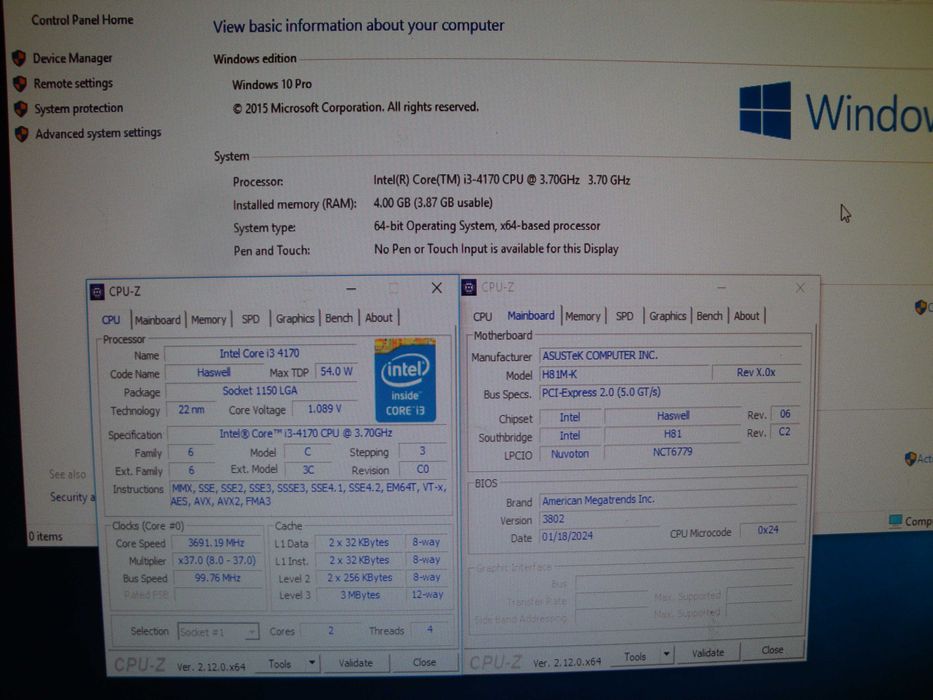Click the 4.00 GB installed memory value
The image size is (933, 700).
click(433, 203)
